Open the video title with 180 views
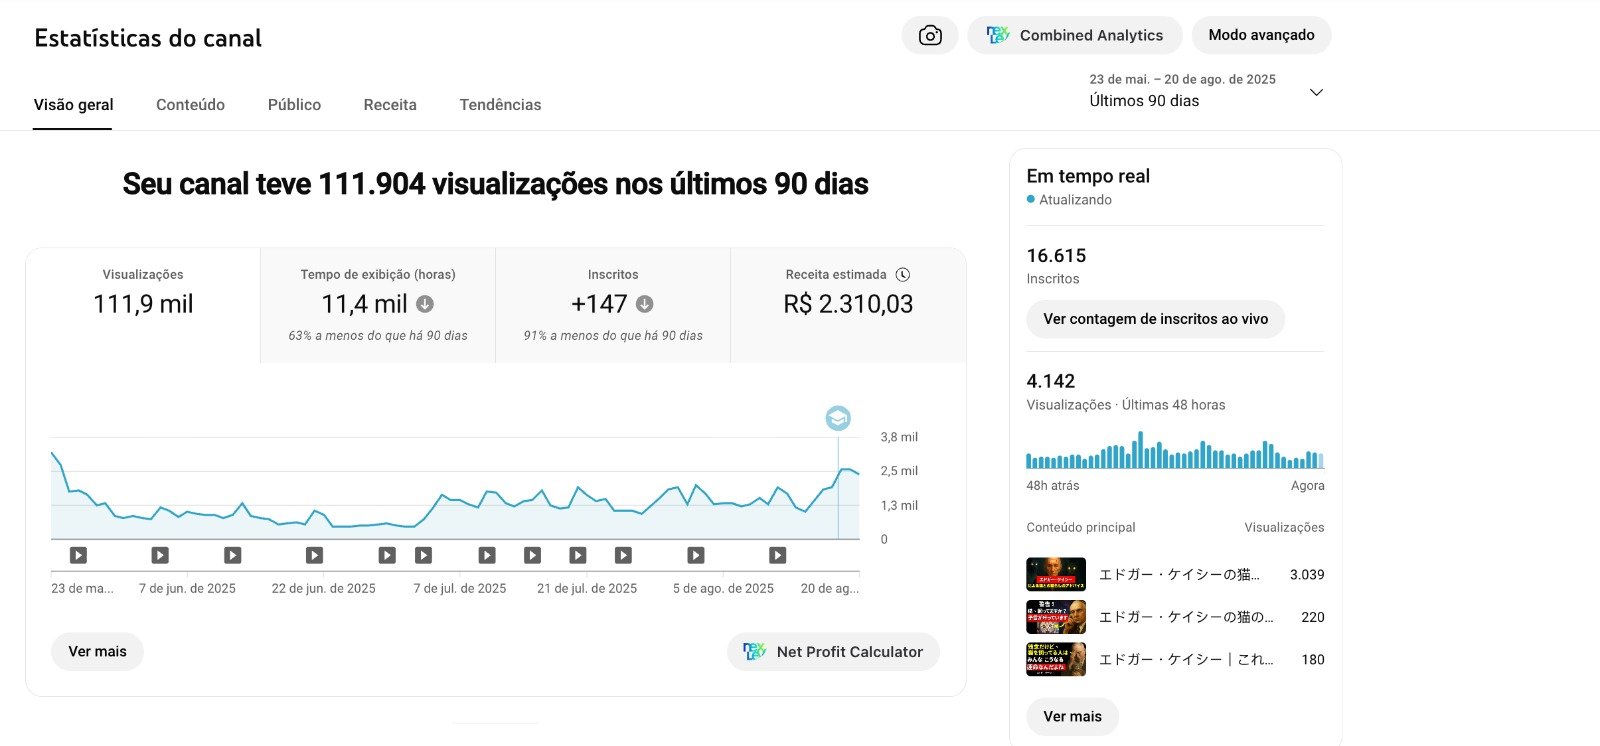Image resolution: width=1600 pixels, height=746 pixels. (x=1187, y=660)
